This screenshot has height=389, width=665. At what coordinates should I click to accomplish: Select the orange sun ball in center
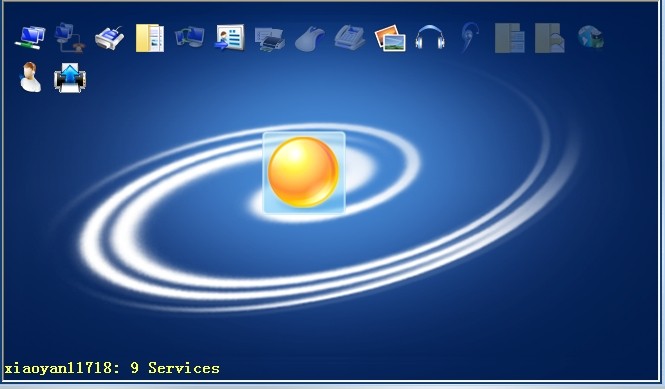tap(304, 172)
